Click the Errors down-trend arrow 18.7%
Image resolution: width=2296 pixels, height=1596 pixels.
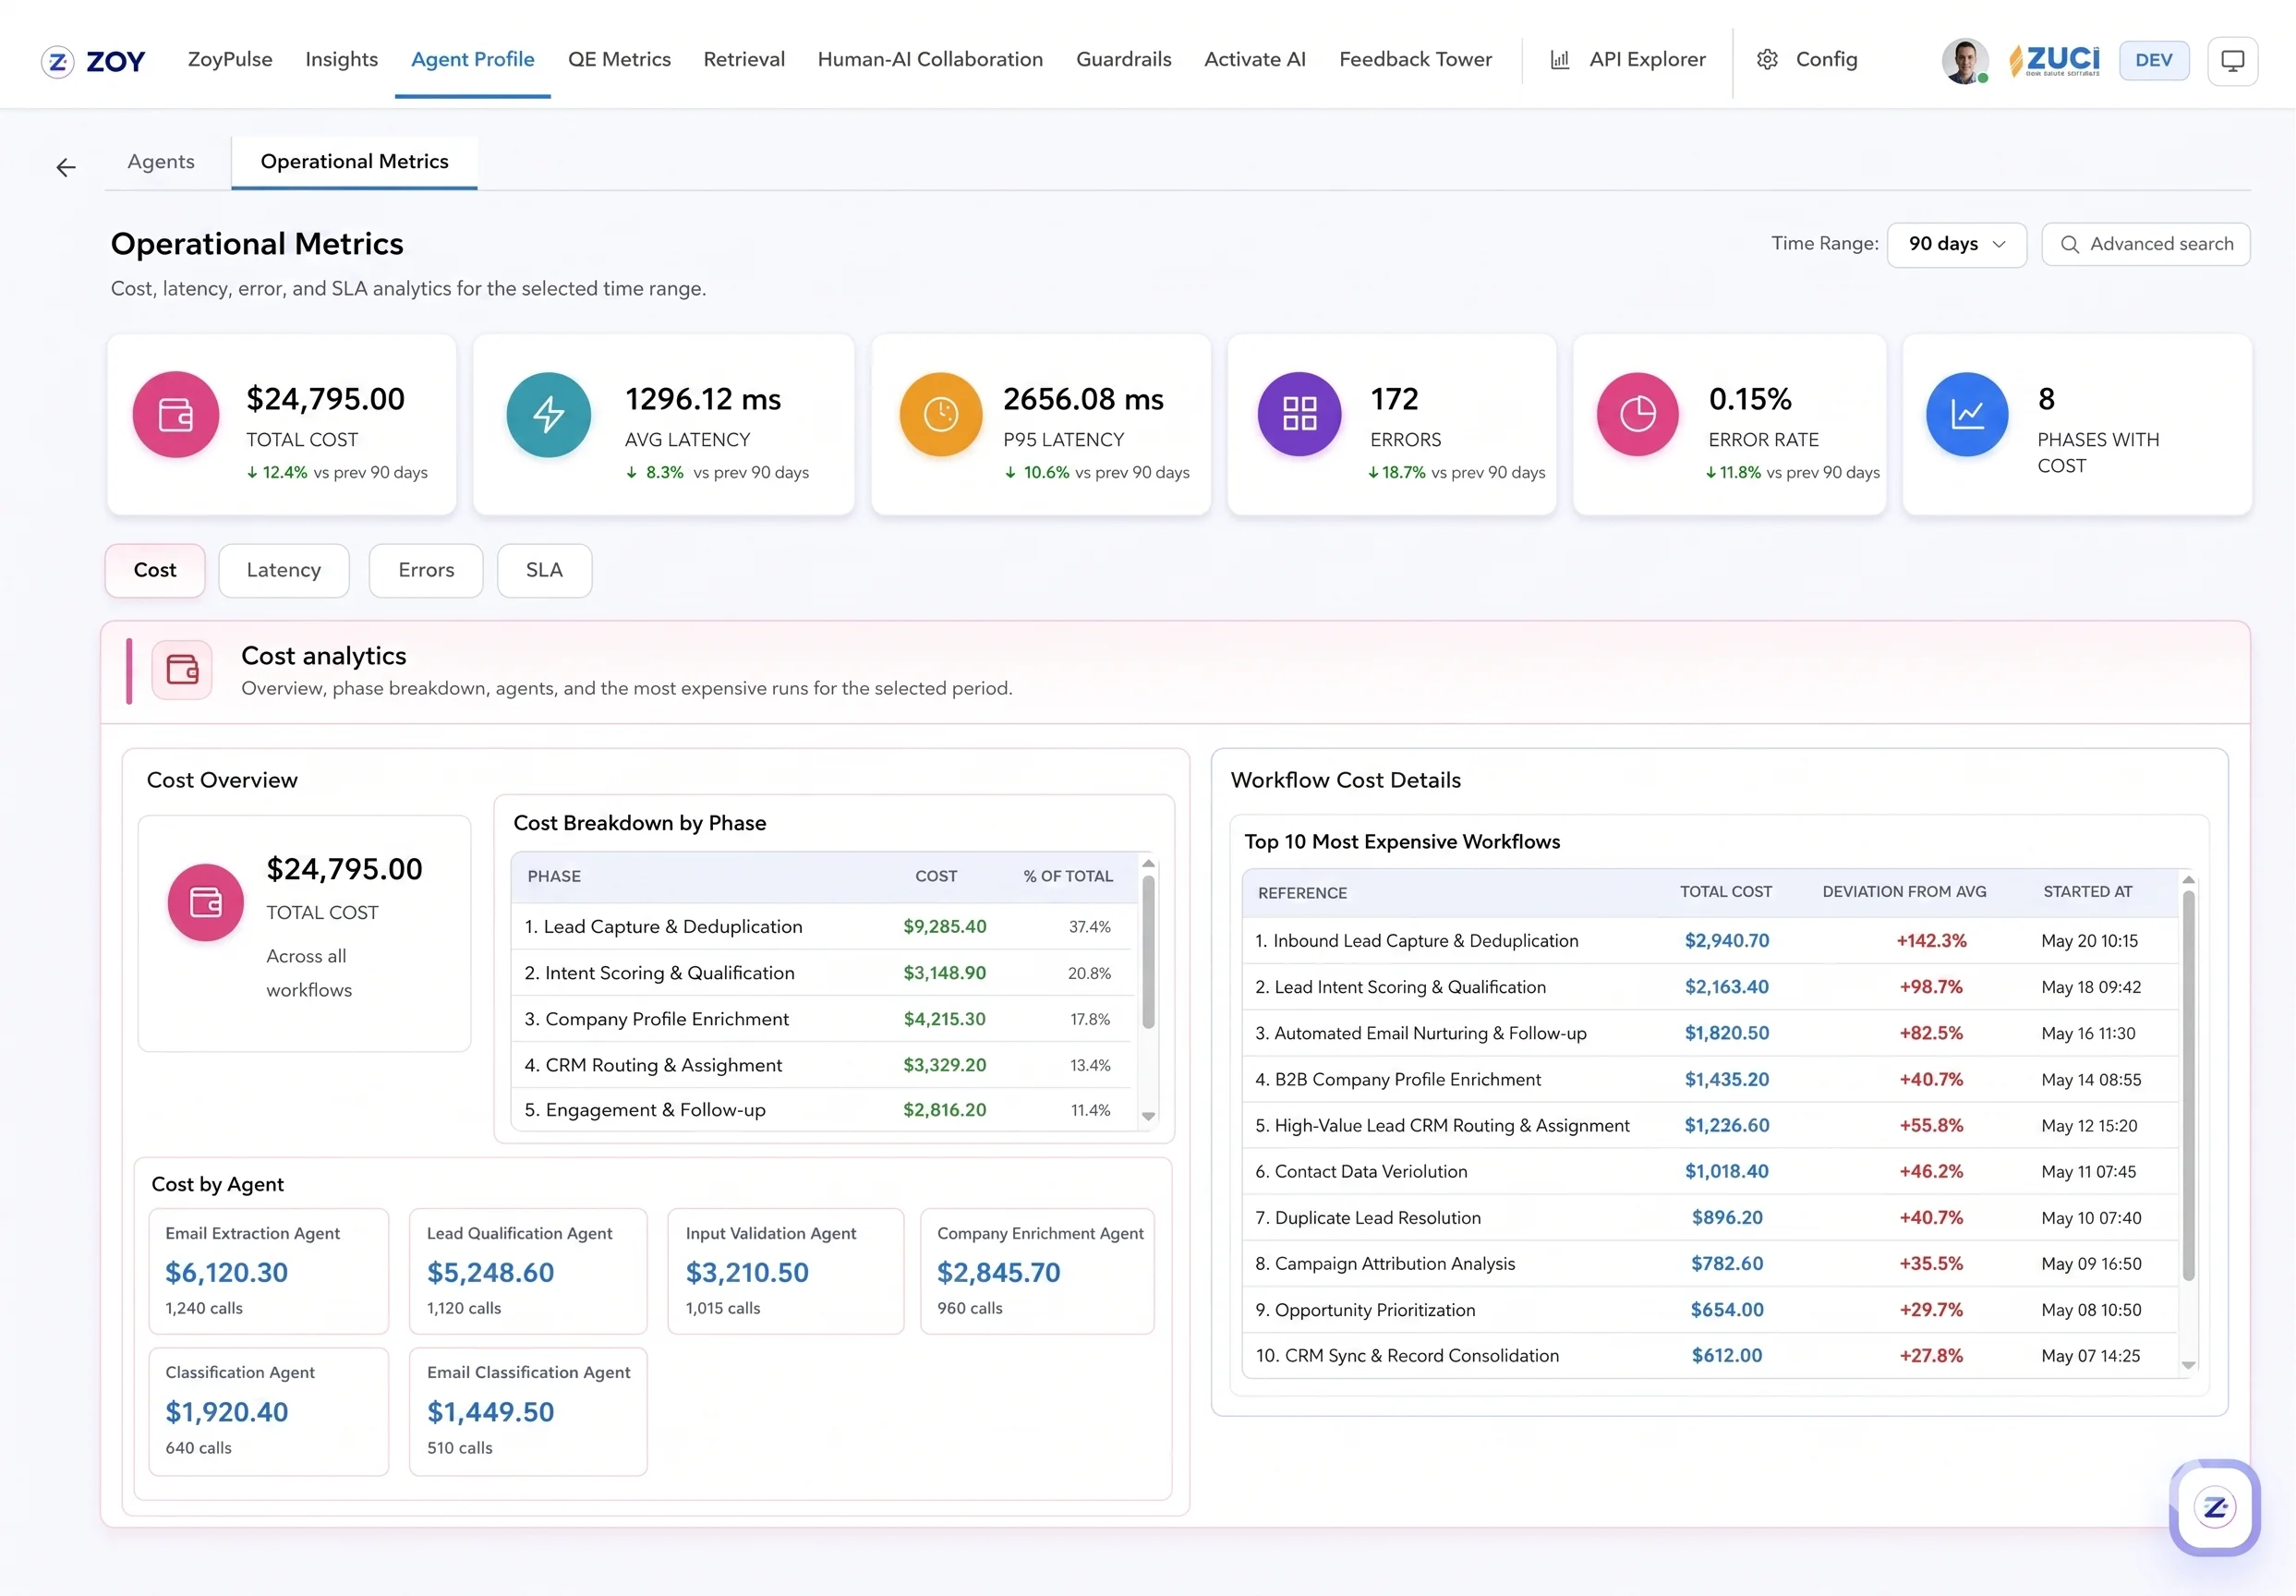(x=1373, y=473)
